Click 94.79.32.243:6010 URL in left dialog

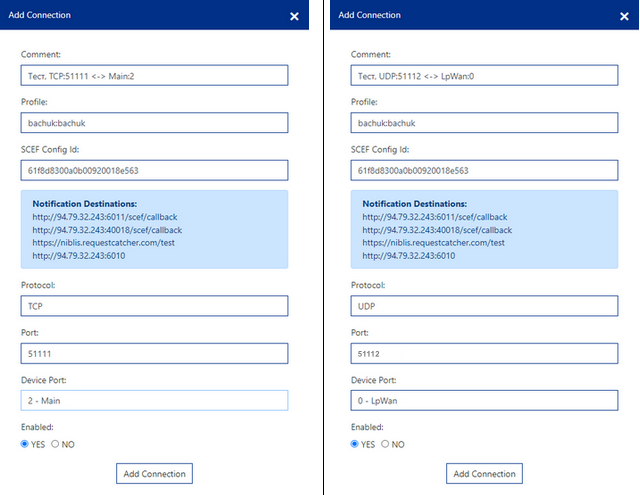(x=79, y=256)
